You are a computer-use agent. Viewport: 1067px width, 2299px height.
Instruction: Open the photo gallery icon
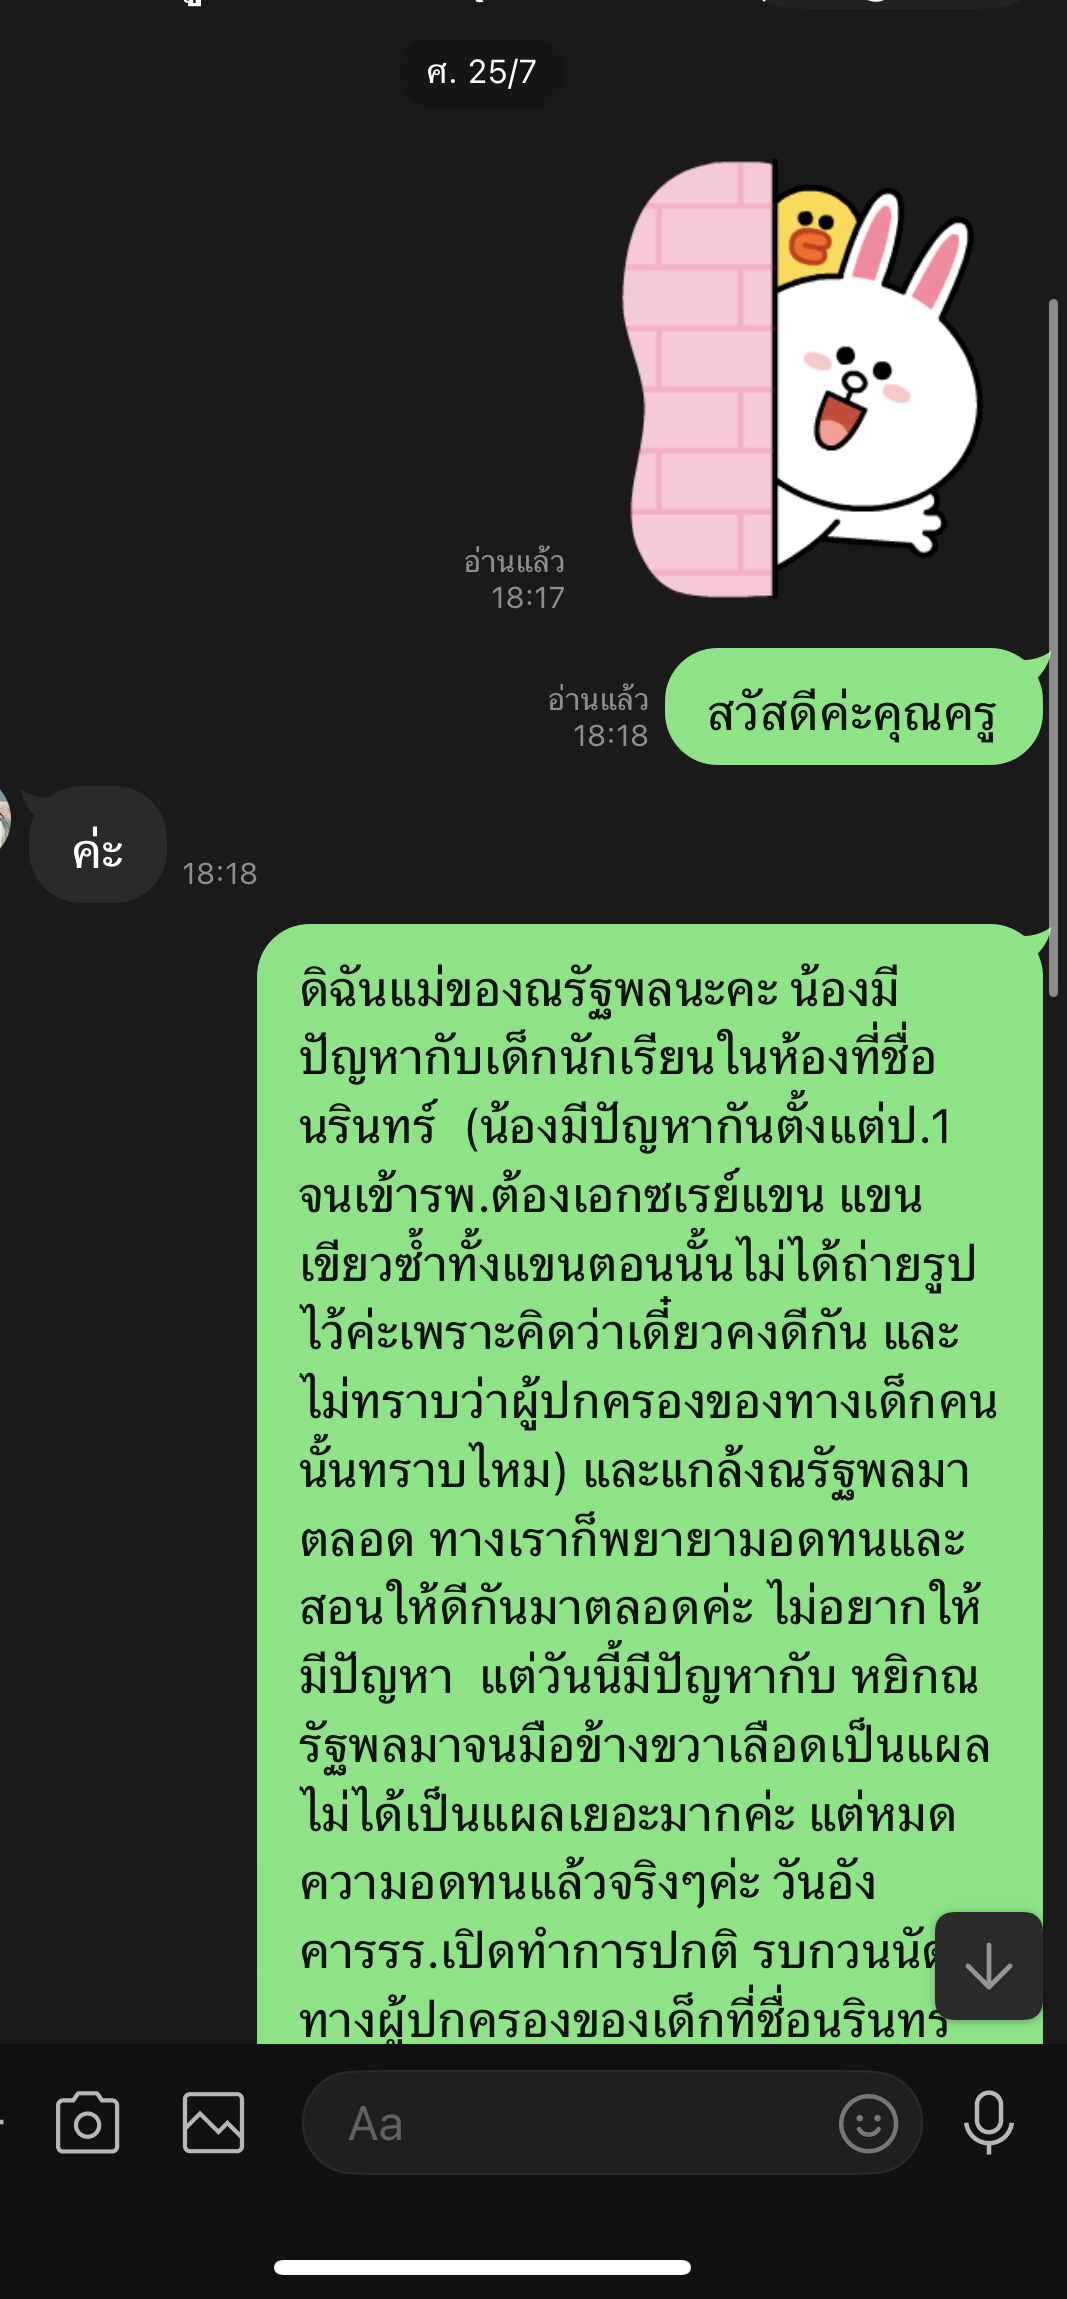click(x=213, y=2122)
